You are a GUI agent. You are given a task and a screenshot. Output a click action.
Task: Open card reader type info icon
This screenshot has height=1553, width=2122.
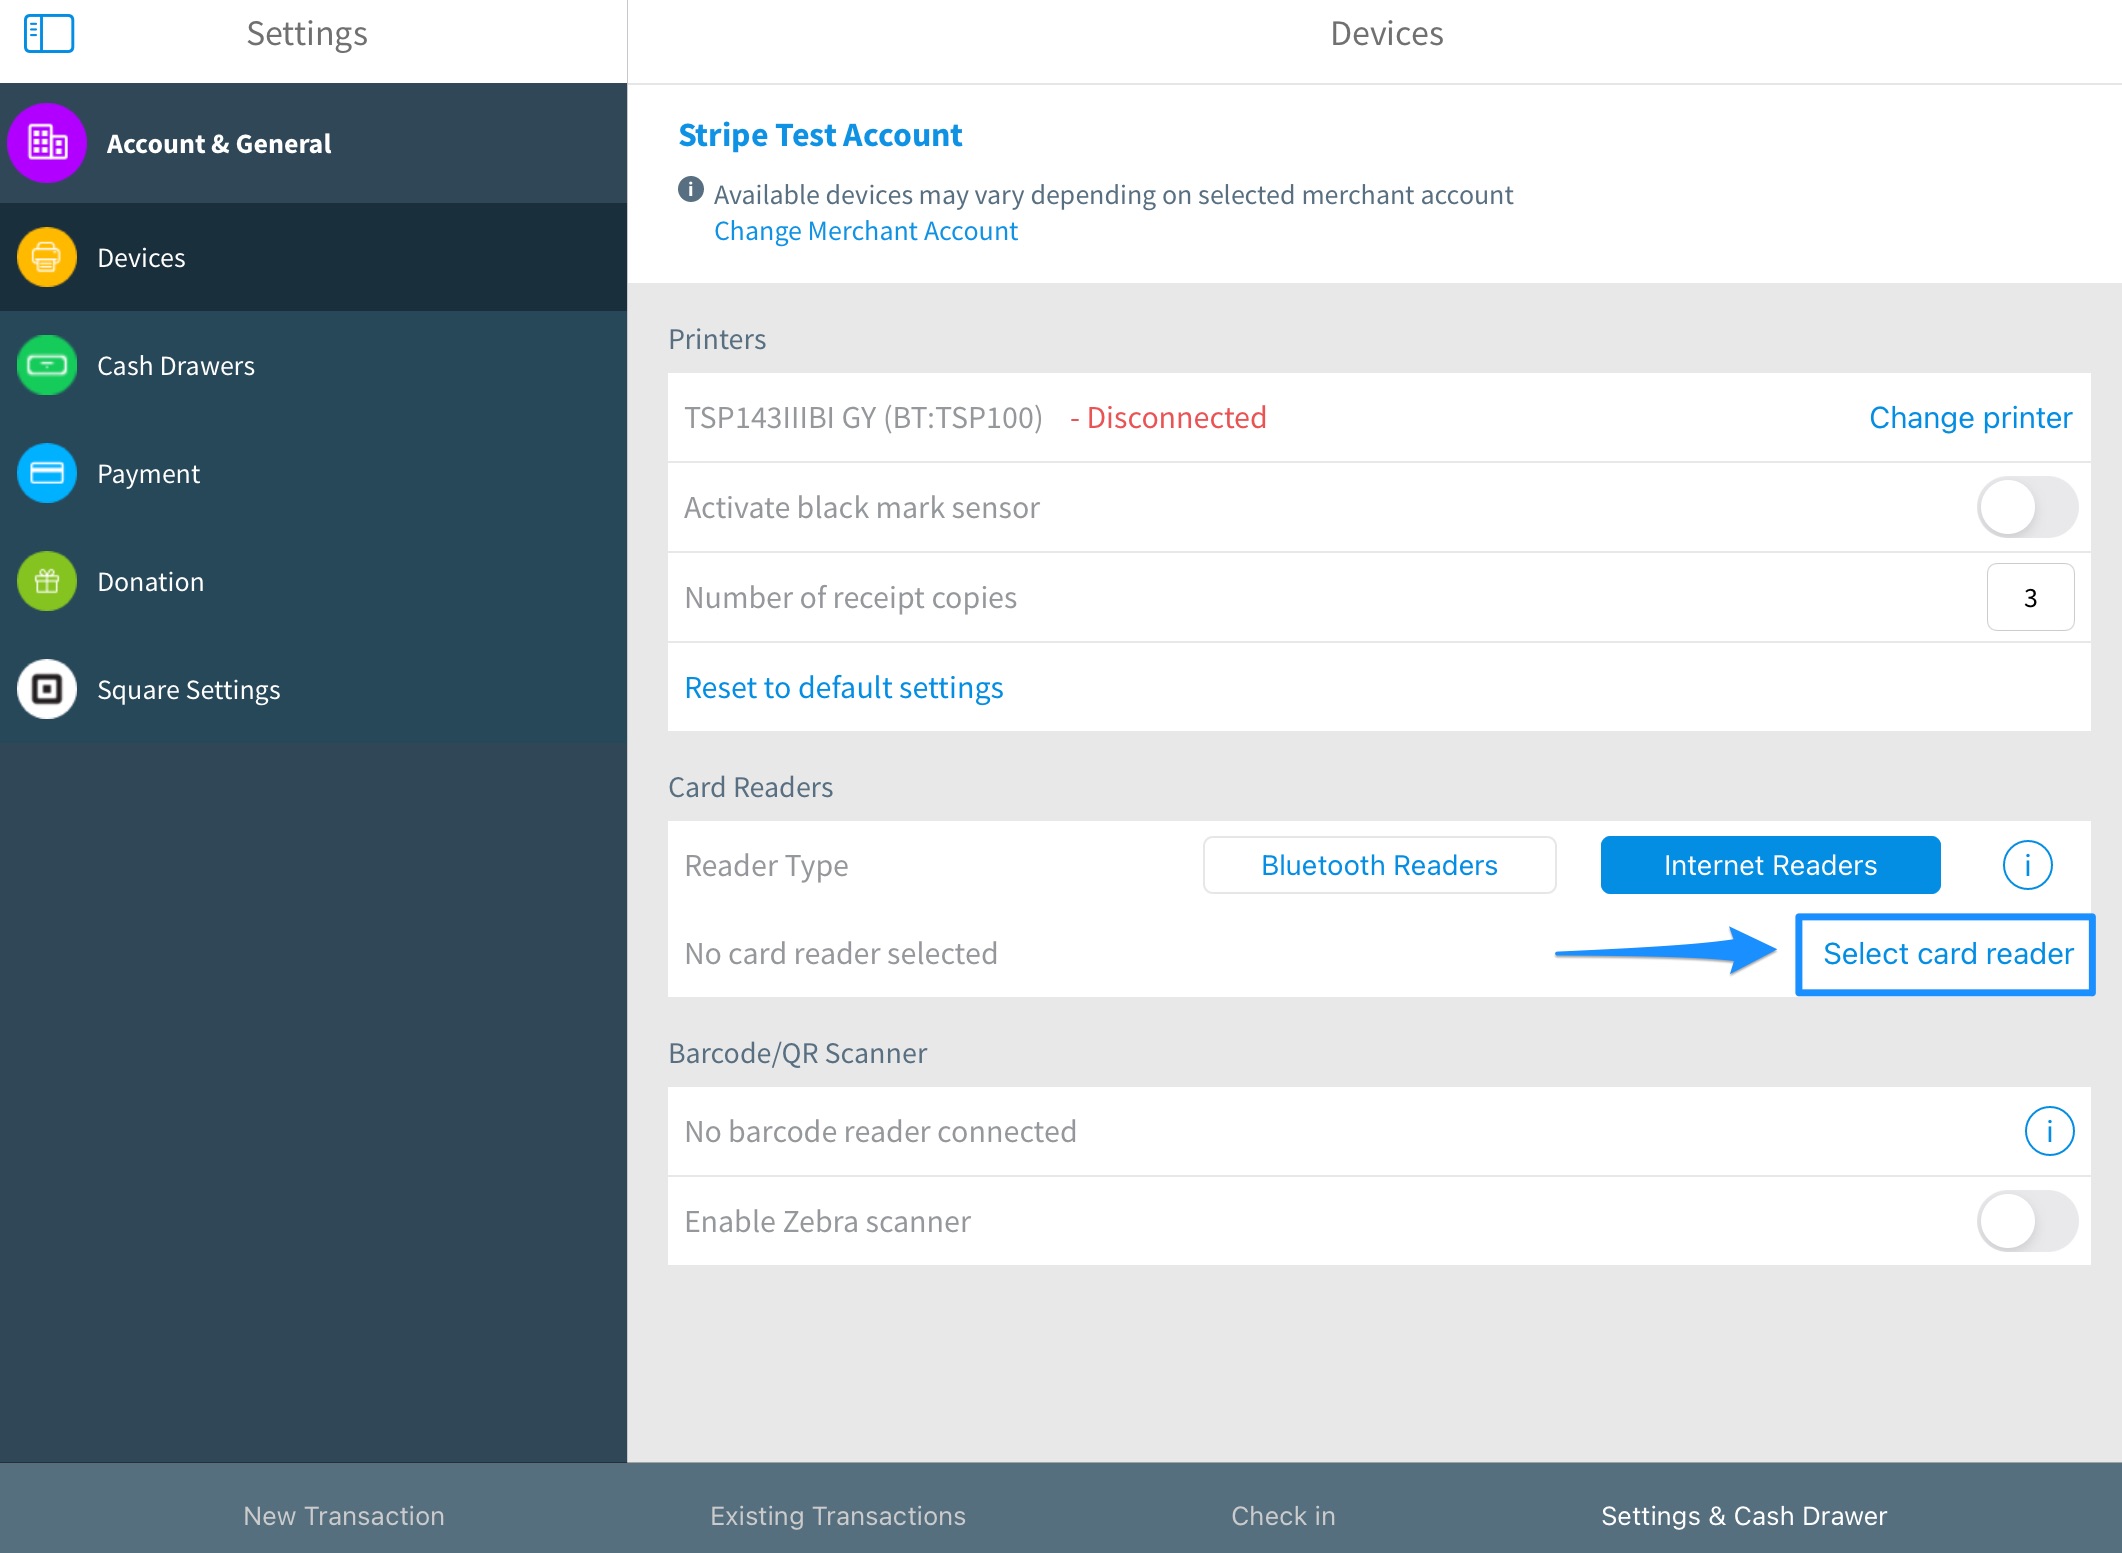pyautogui.click(x=2027, y=865)
